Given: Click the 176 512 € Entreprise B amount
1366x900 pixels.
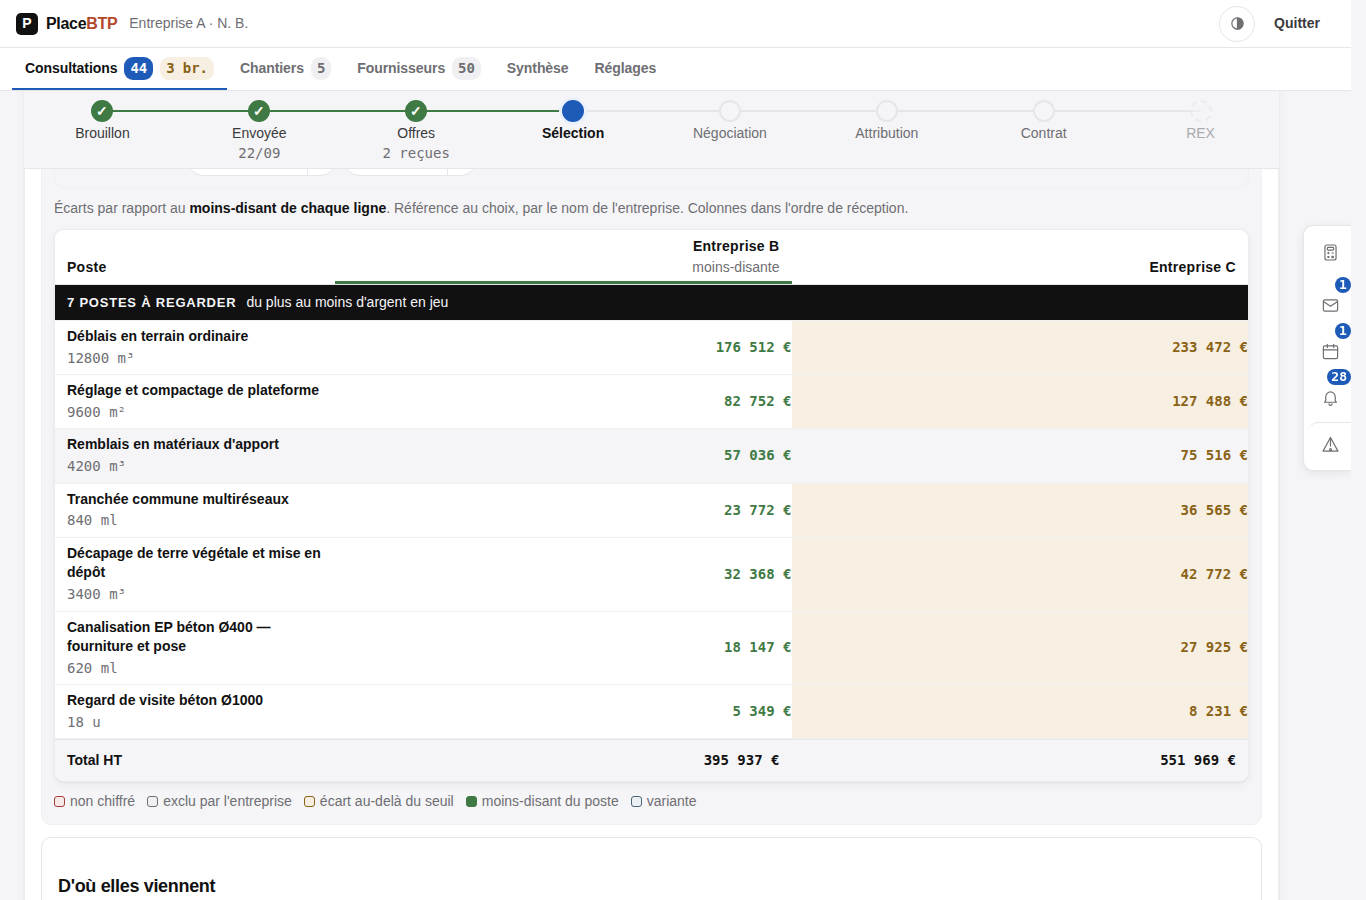Looking at the screenshot, I should click(x=753, y=347).
